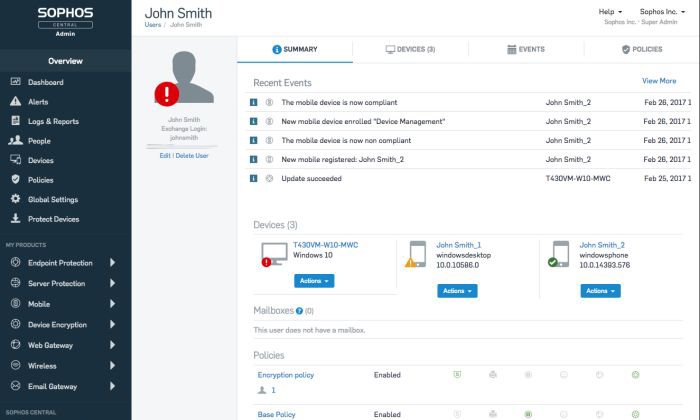Click 'The mobile device is now non compliant' event
Image resolution: width=700 pixels, height=420 pixels.
(x=346, y=140)
